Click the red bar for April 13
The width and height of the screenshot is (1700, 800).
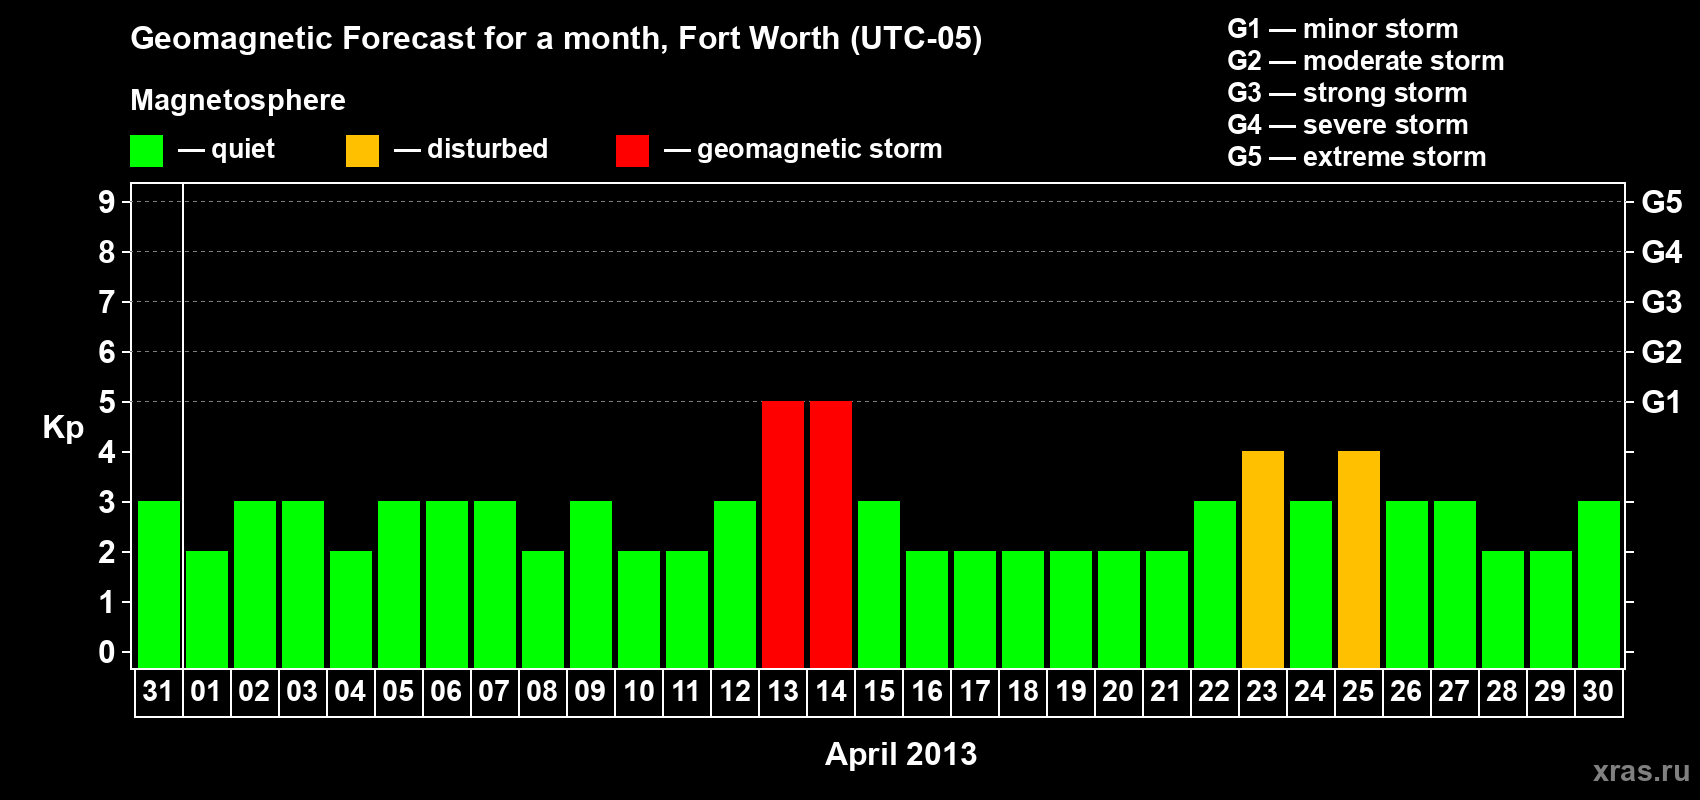tap(783, 534)
